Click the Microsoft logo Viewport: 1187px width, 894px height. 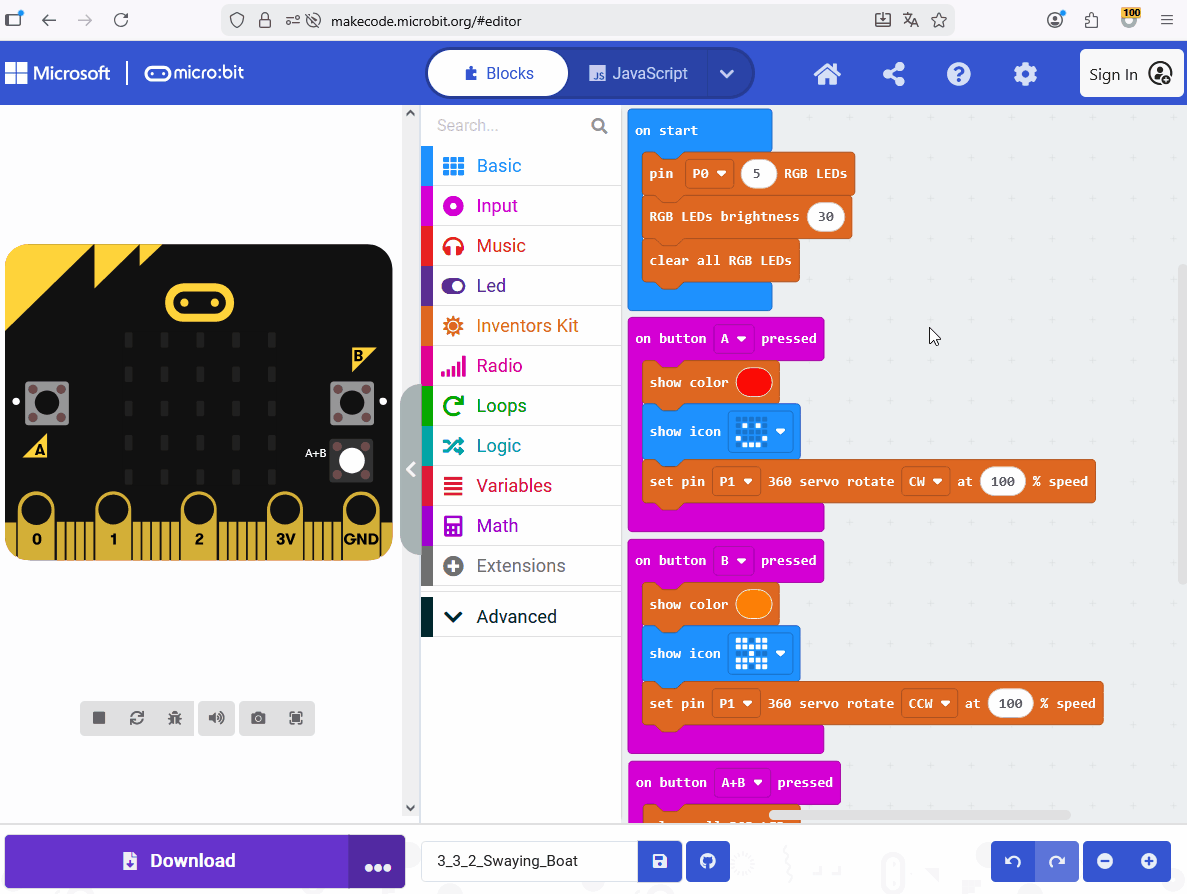(x=58, y=73)
